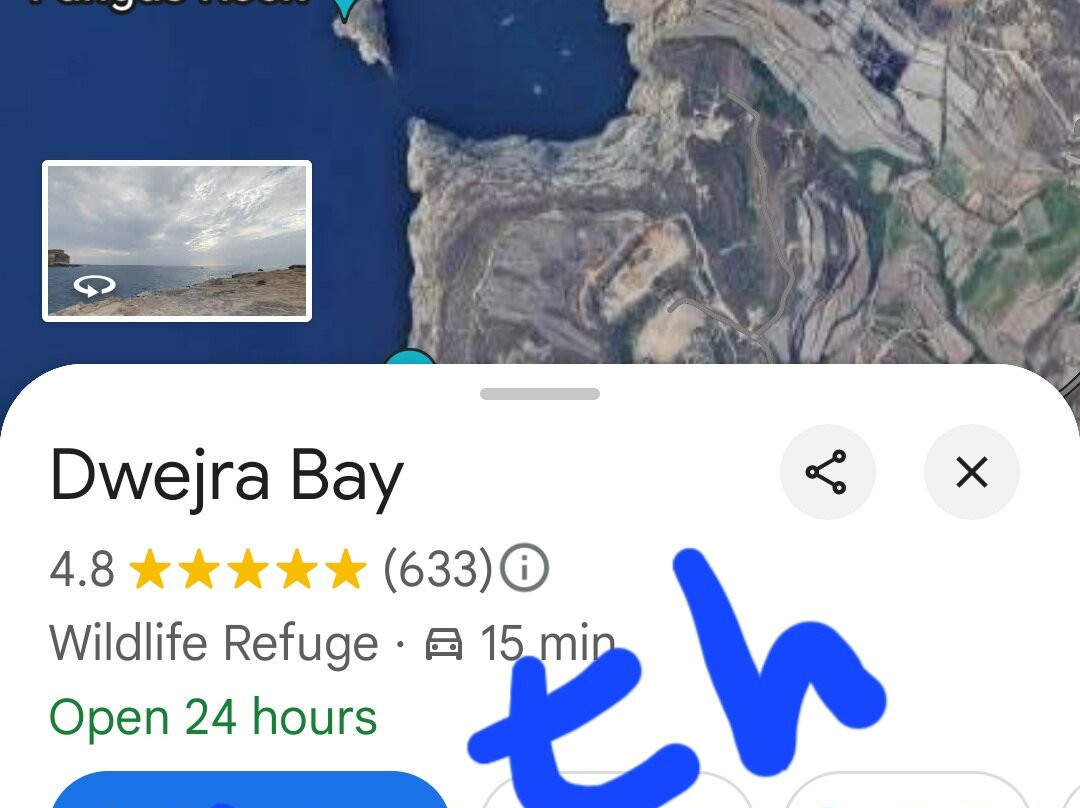Select the teal pin near Fungus Rock

345,8
